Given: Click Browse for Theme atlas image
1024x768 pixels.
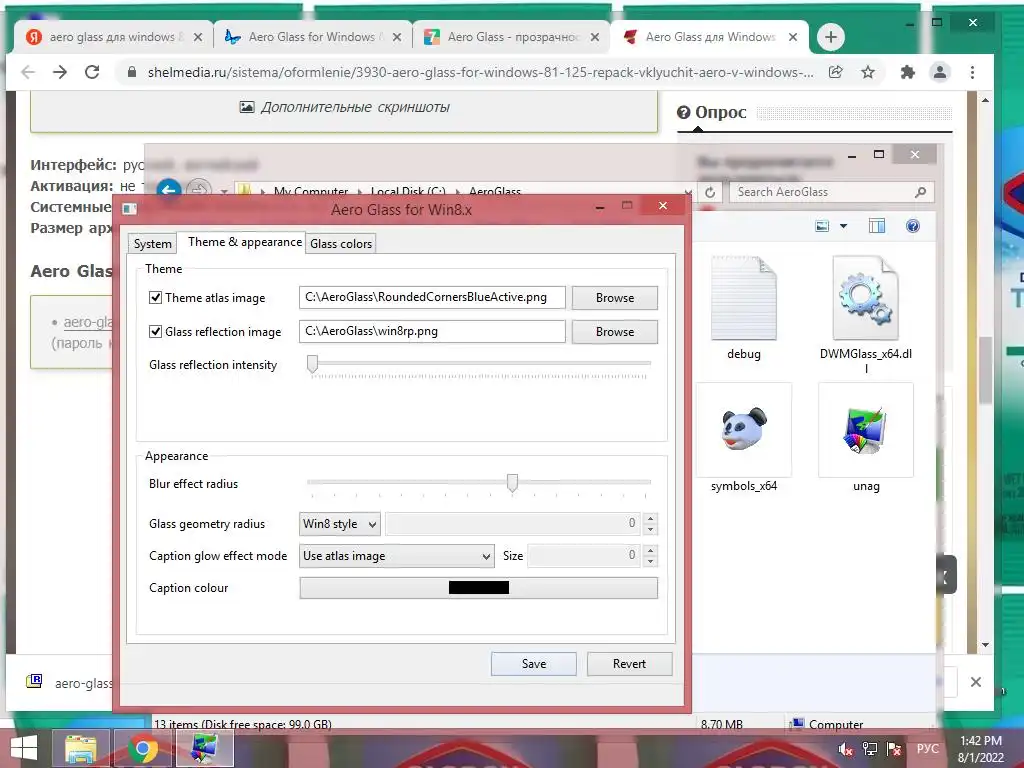Looking at the screenshot, I should click(615, 298).
